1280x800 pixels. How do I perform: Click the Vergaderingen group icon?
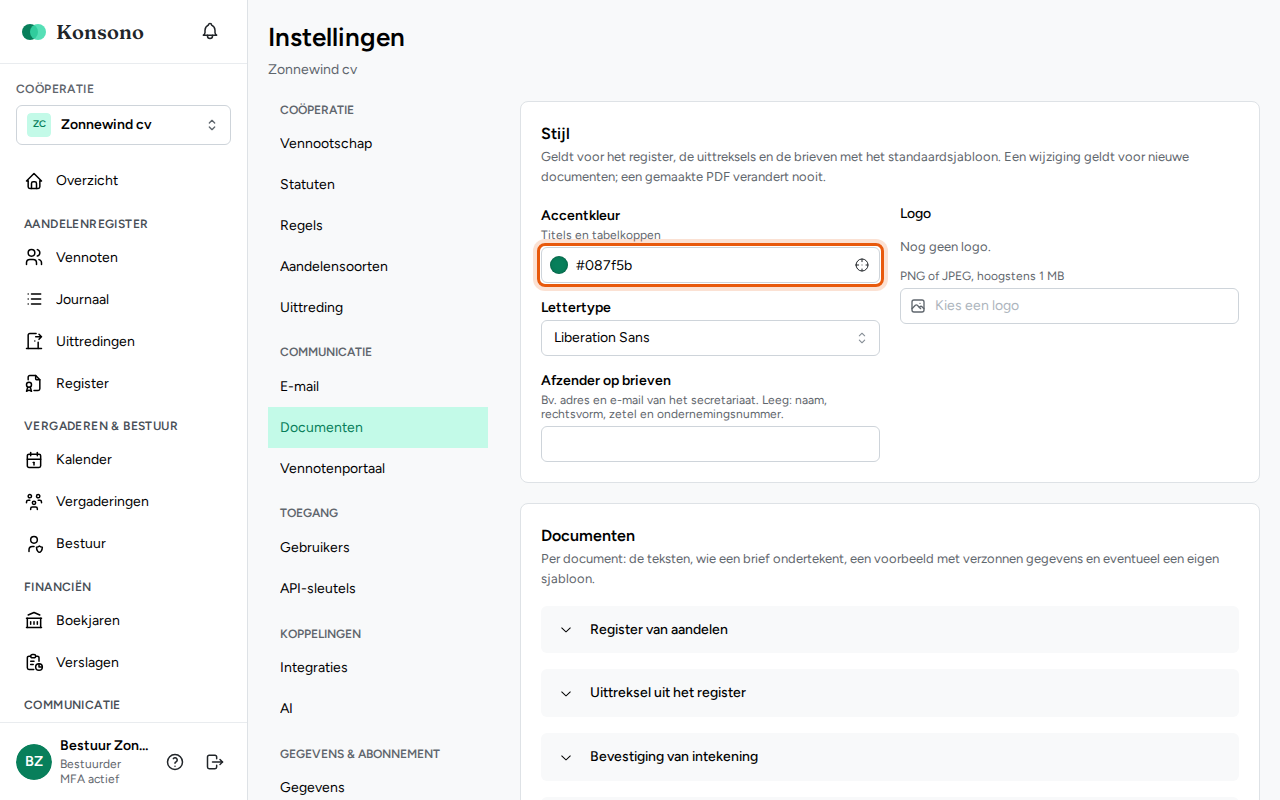tap(34, 502)
